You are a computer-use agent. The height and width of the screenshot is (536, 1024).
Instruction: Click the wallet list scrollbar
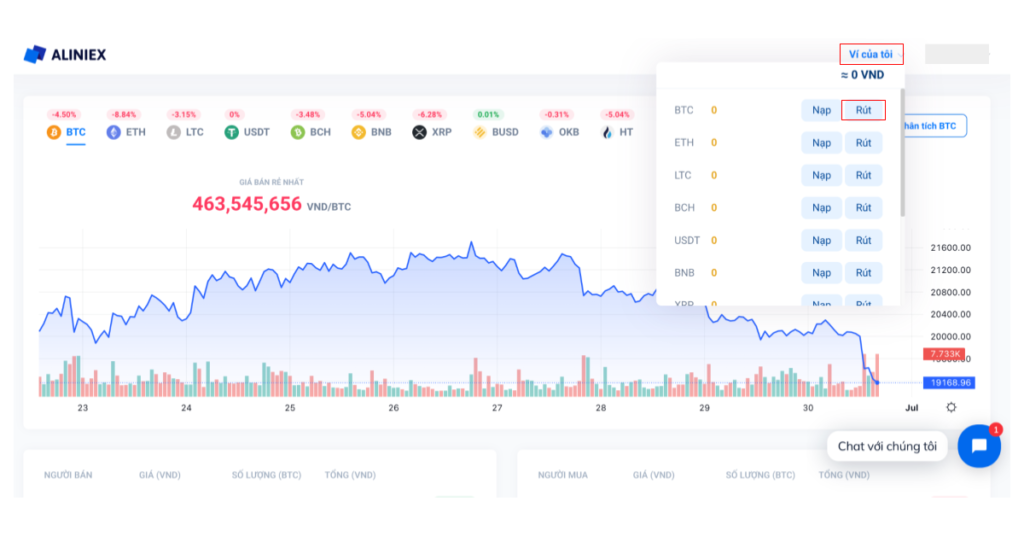point(902,150)
